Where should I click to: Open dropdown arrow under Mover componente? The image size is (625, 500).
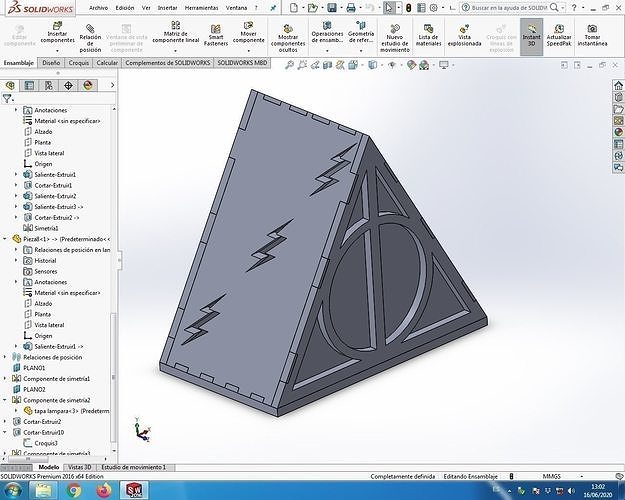(x=248, y=51)
